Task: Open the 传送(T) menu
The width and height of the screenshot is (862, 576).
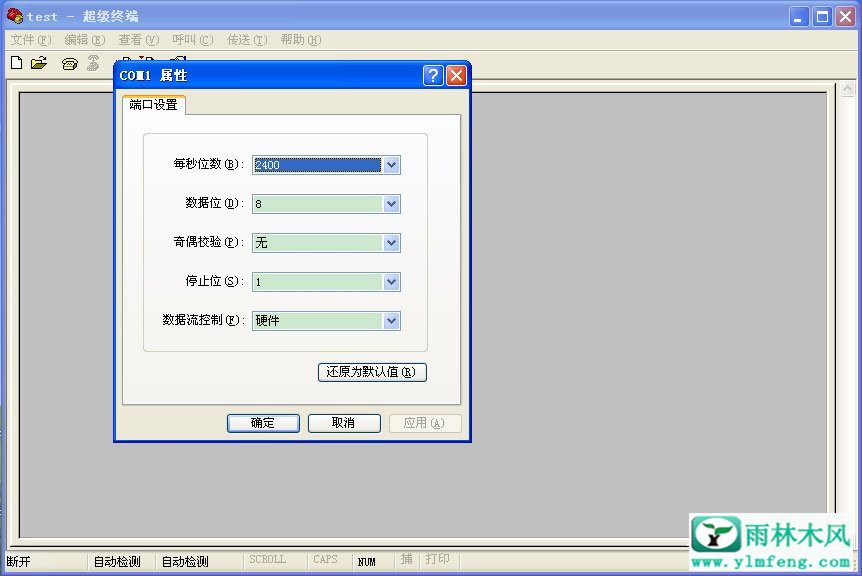Action: pos(247,40)
